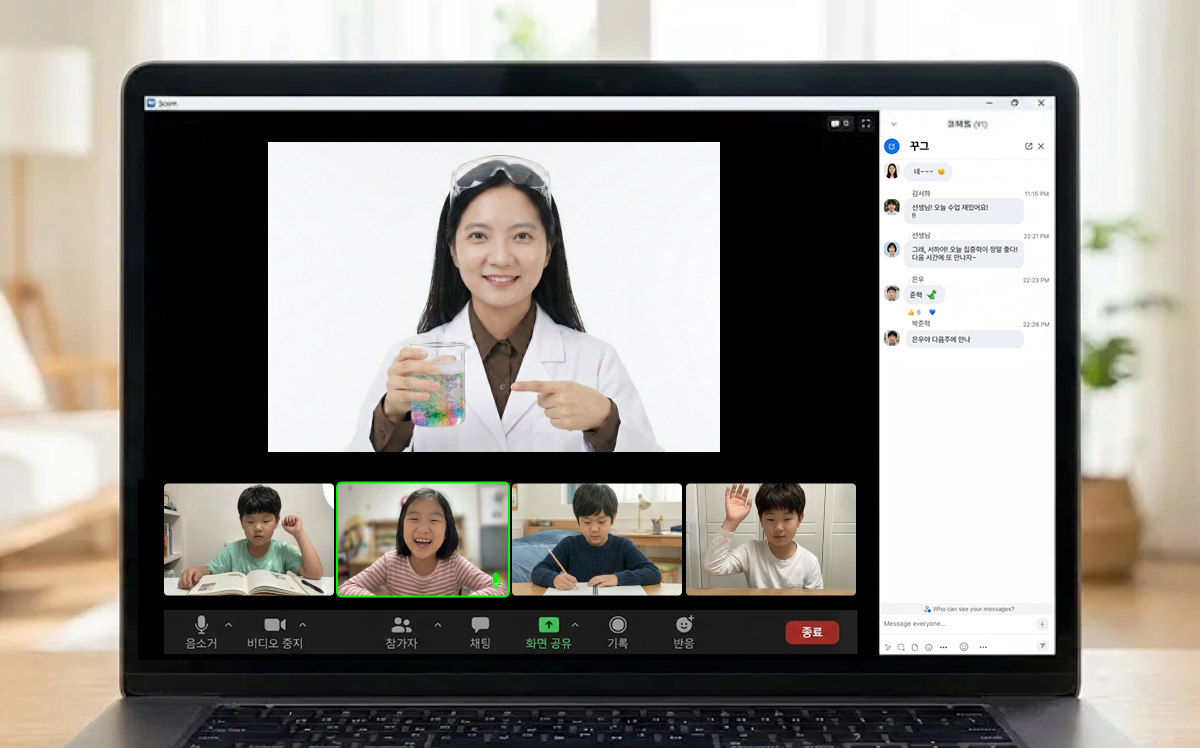Expand screen share options green arrow
This screenshot has width=1200, height=748.
575,625
